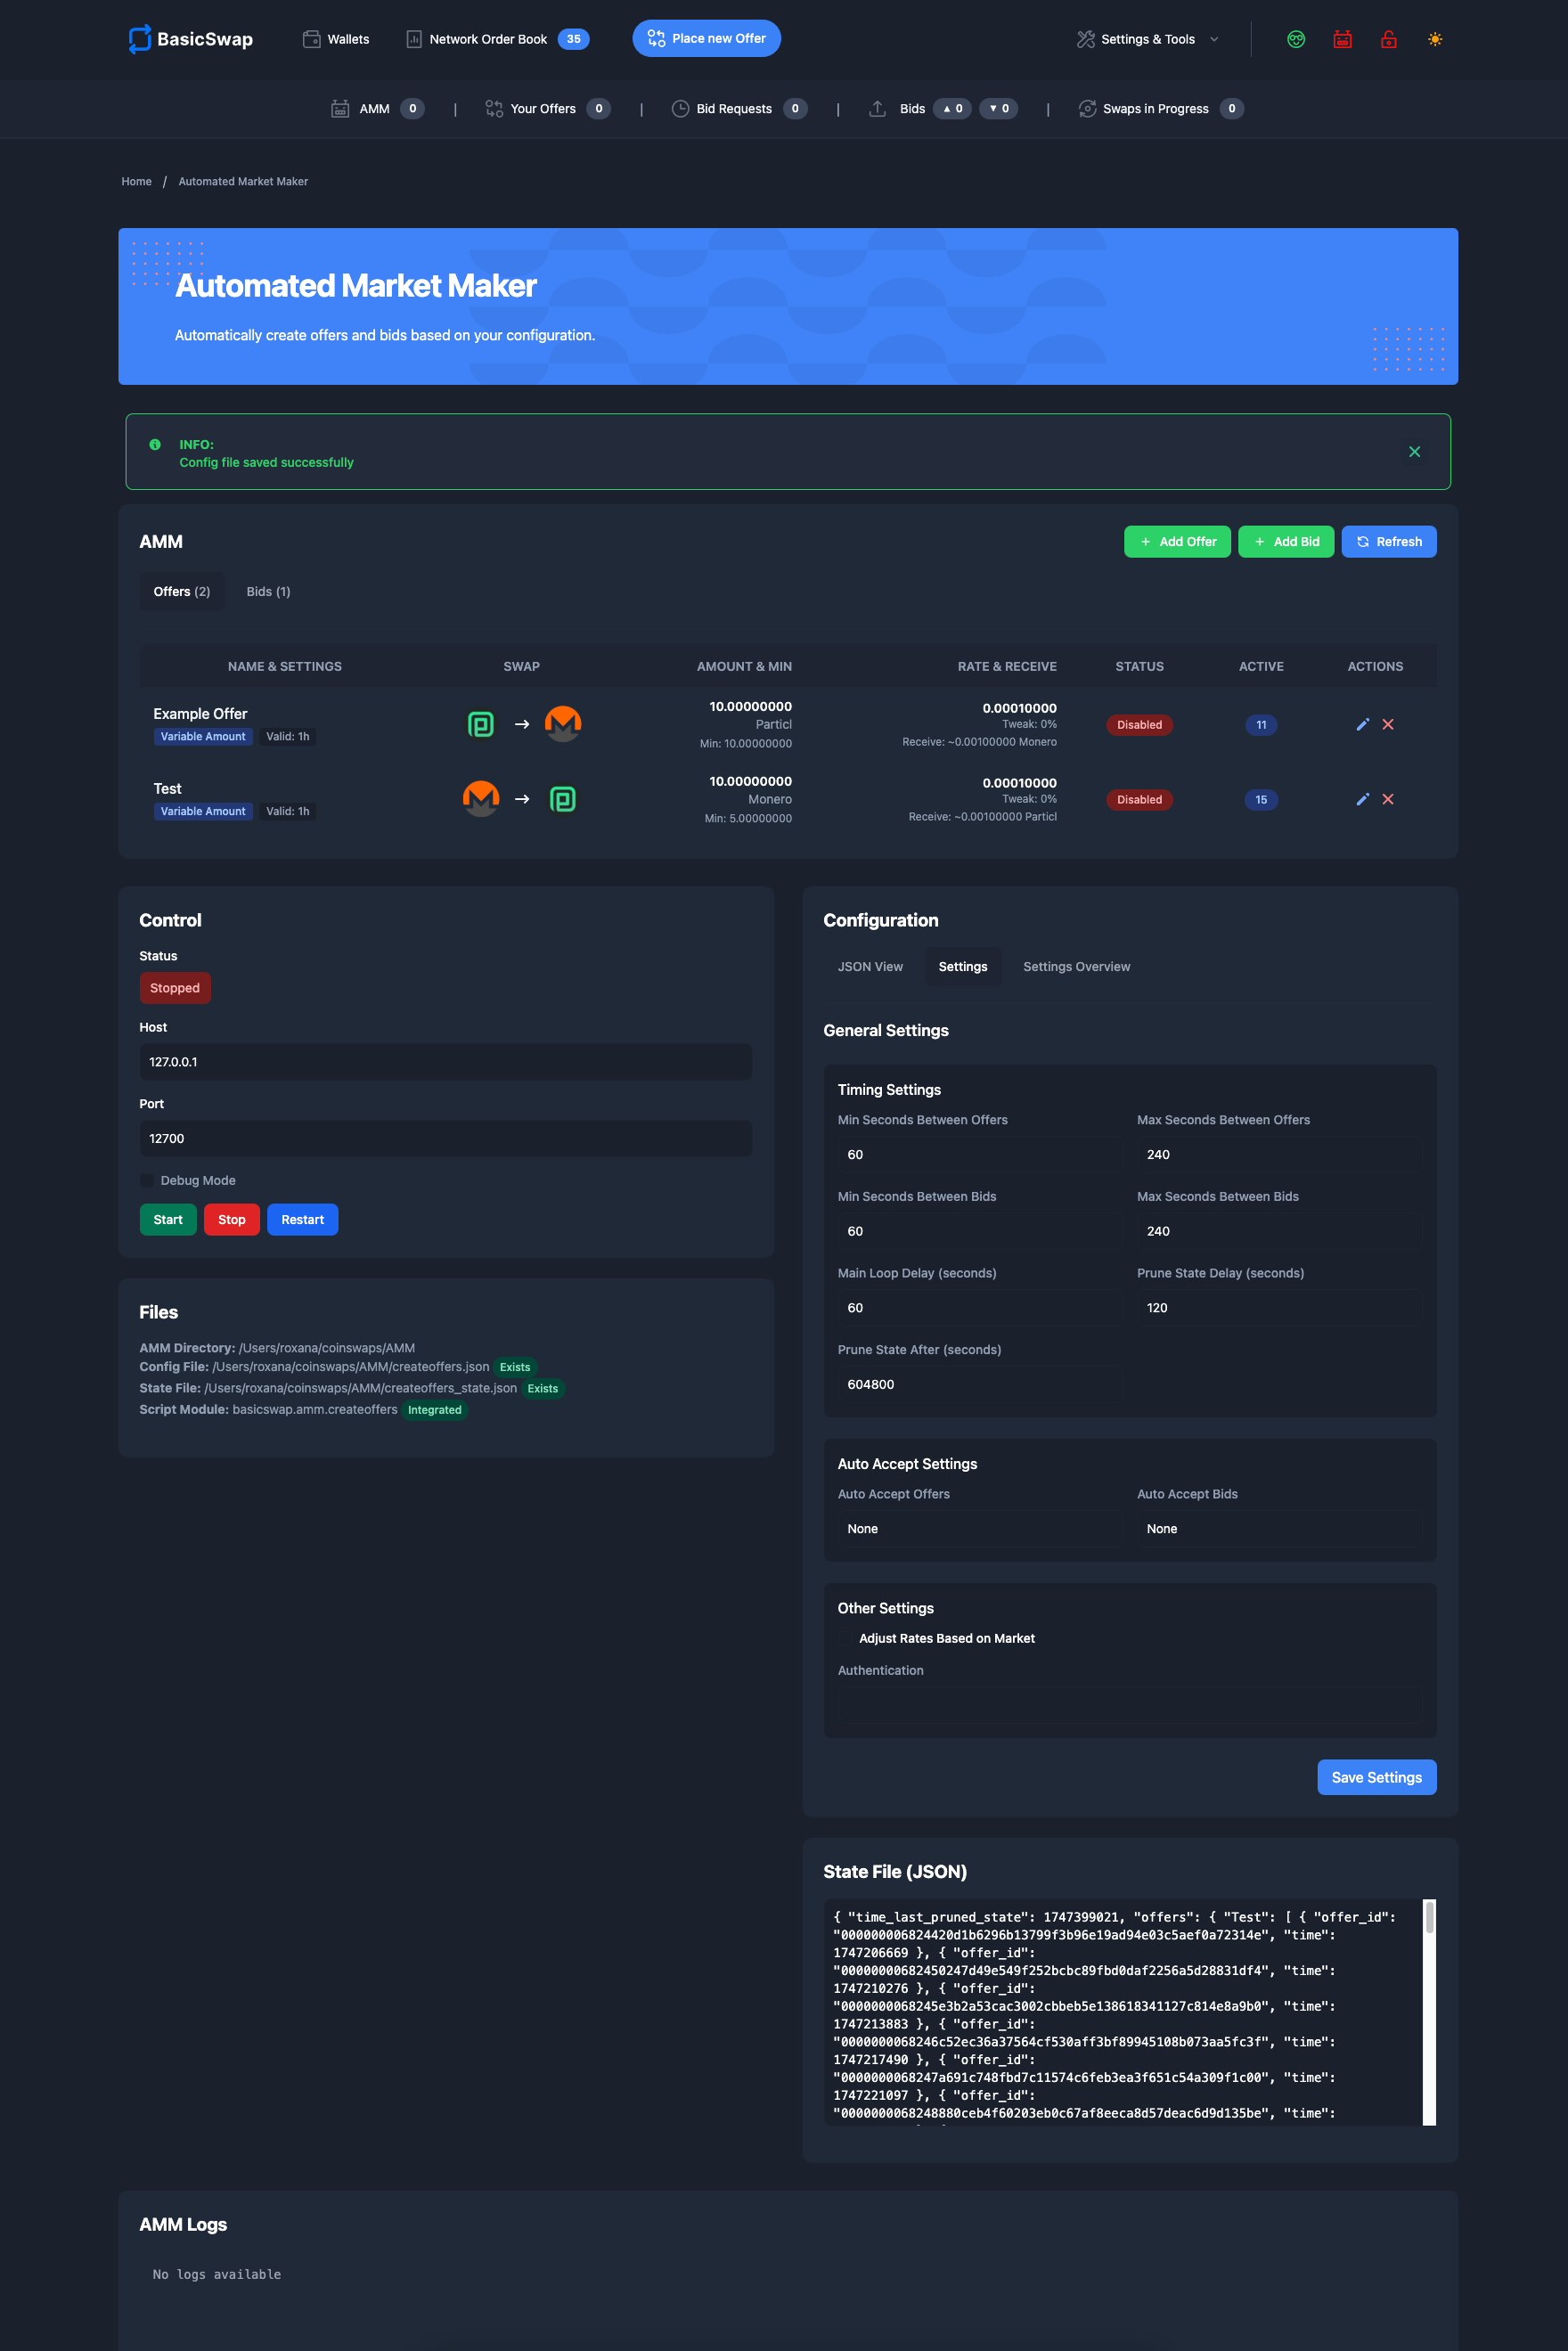Switch to the Bids (1) tab
Image resolution: width=1568 pixels, height=2351 pixels.
tap(268, 592)
